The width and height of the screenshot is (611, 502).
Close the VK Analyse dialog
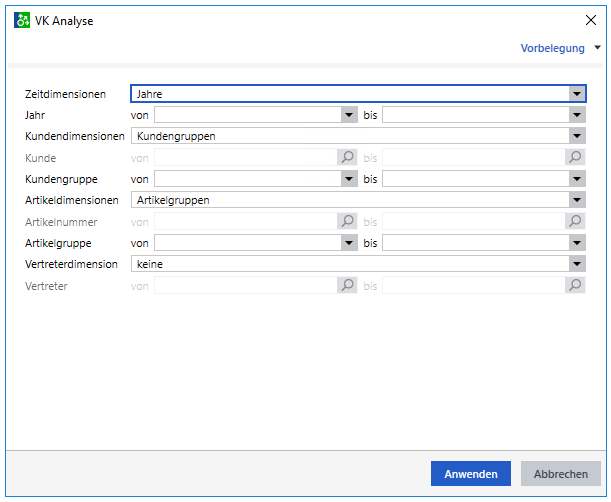pyautogui.click(x=591, y=20)
